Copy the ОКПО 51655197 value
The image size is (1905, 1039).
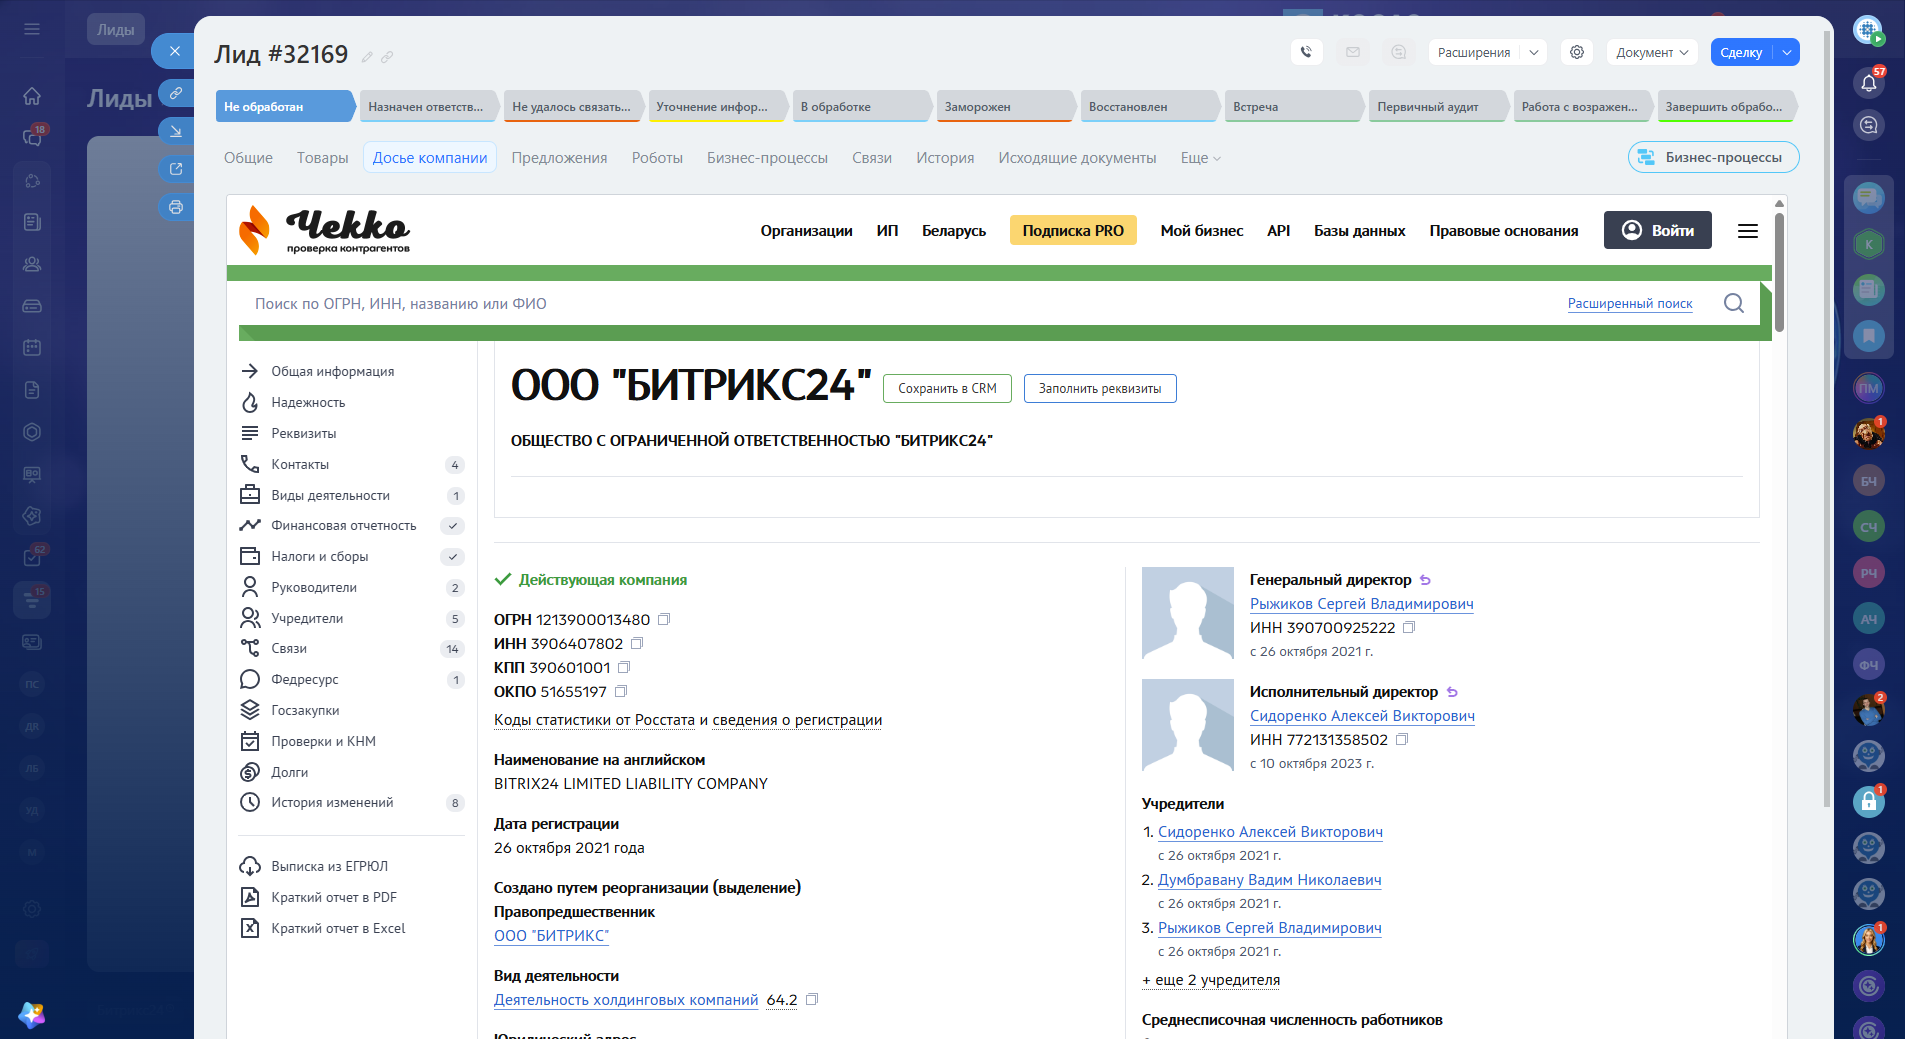[621, 692]
